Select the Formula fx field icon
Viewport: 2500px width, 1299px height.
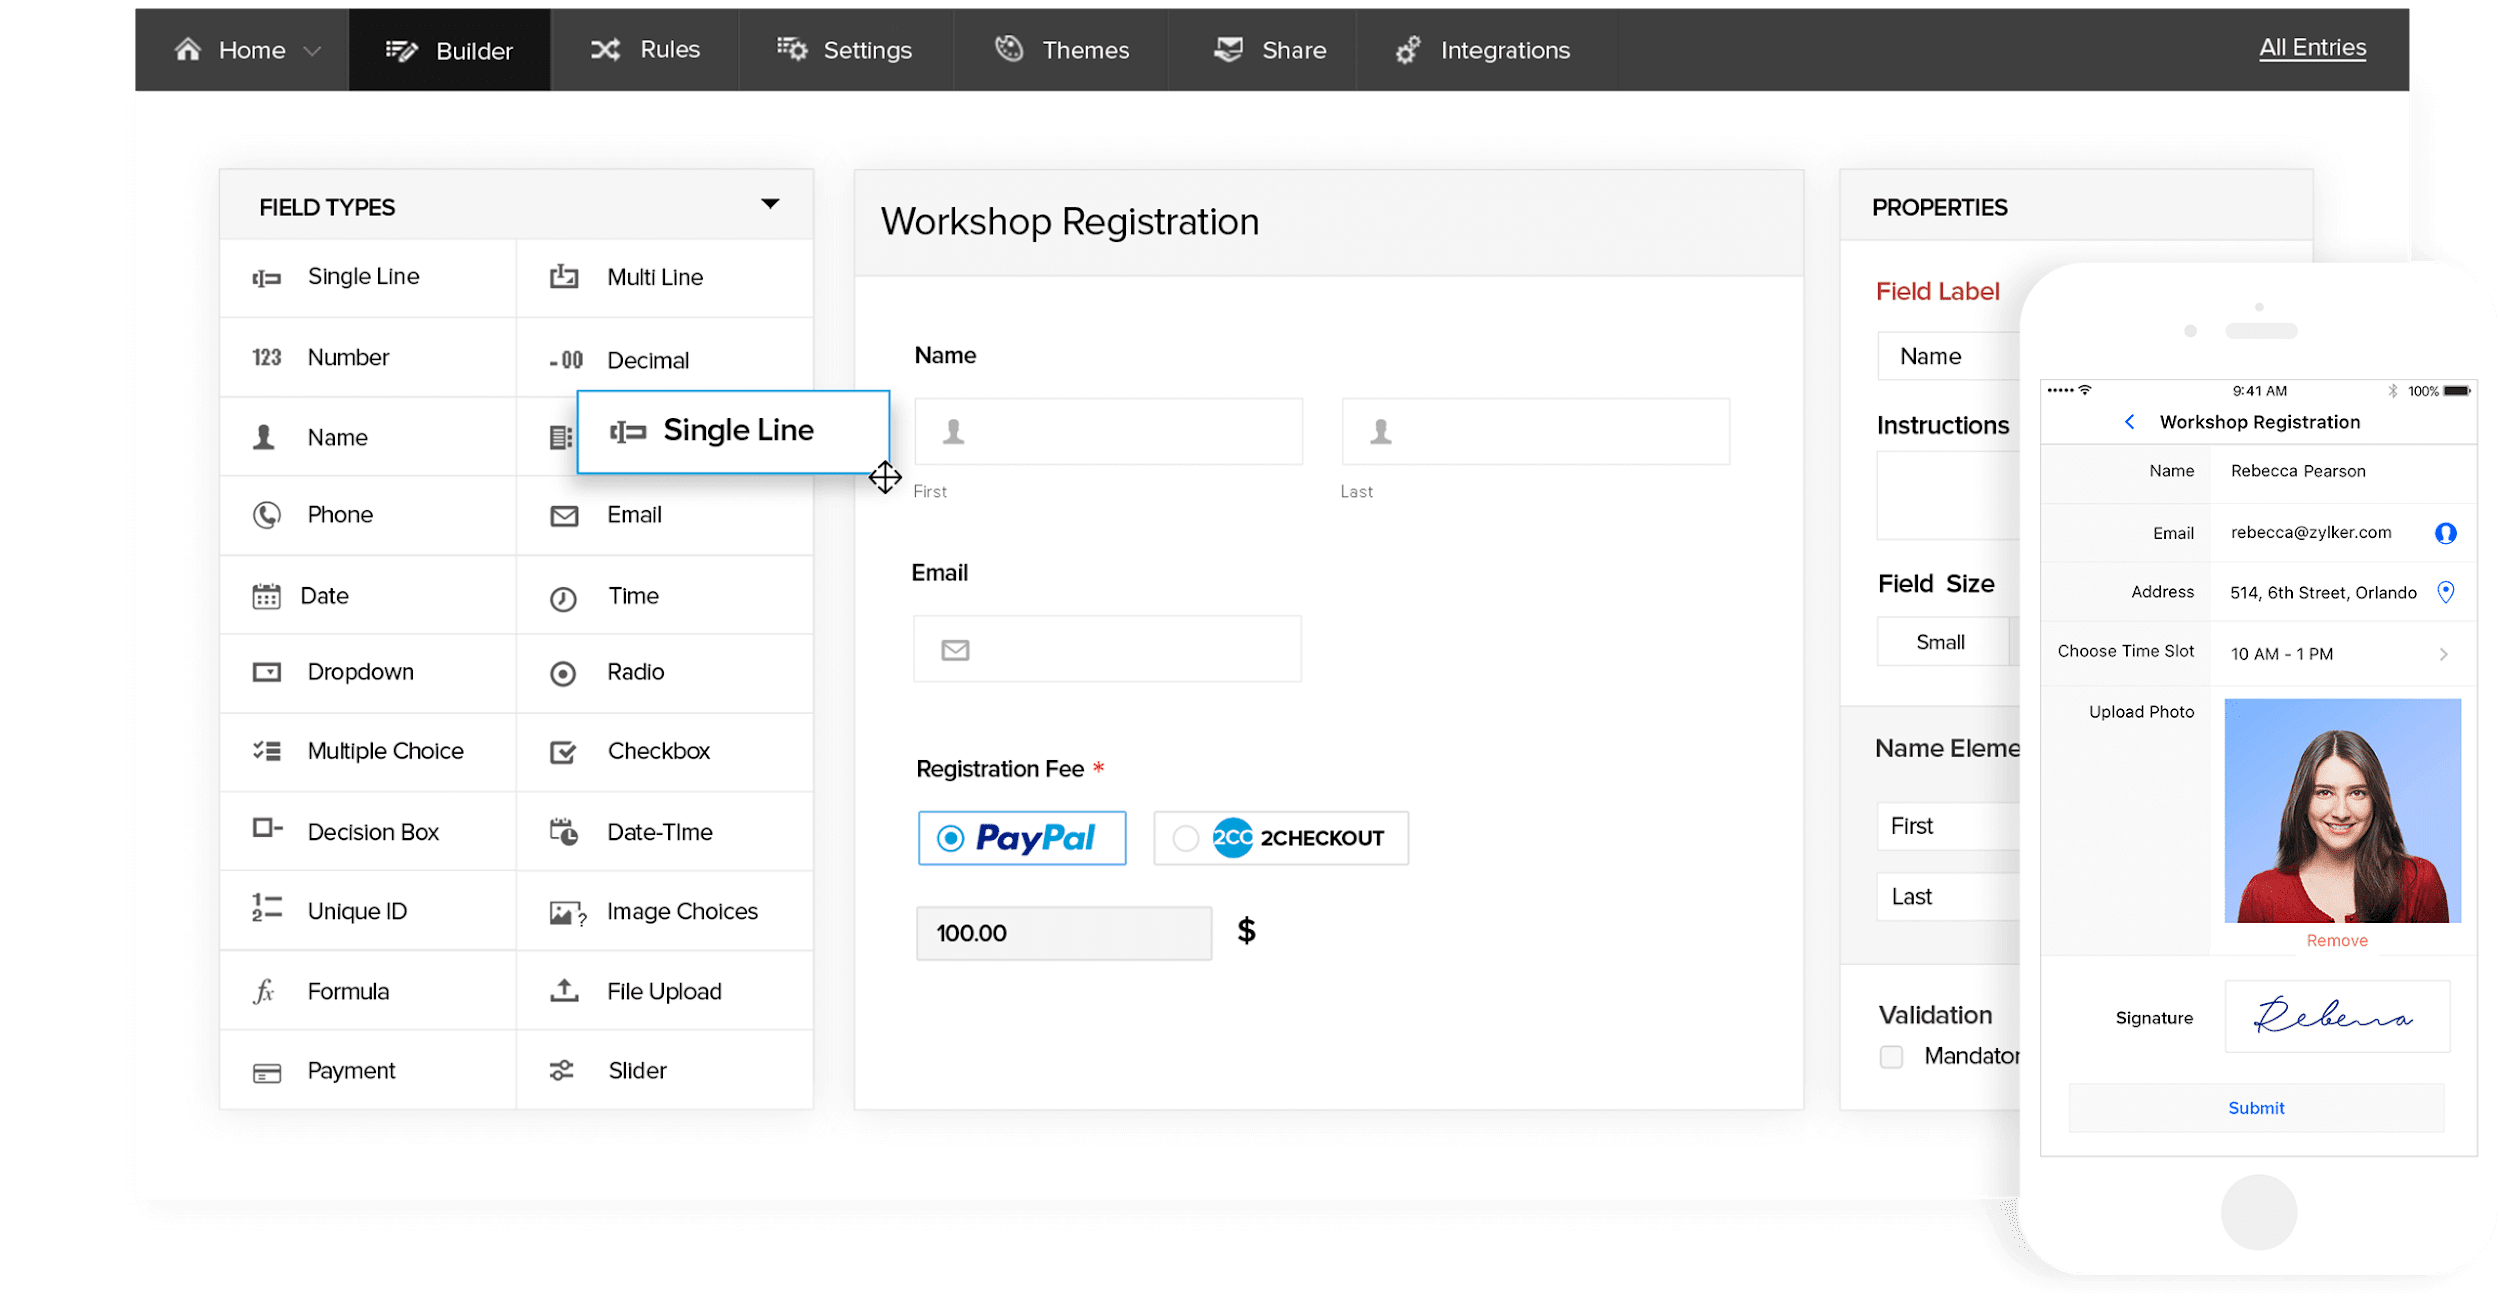click(263, 991)
